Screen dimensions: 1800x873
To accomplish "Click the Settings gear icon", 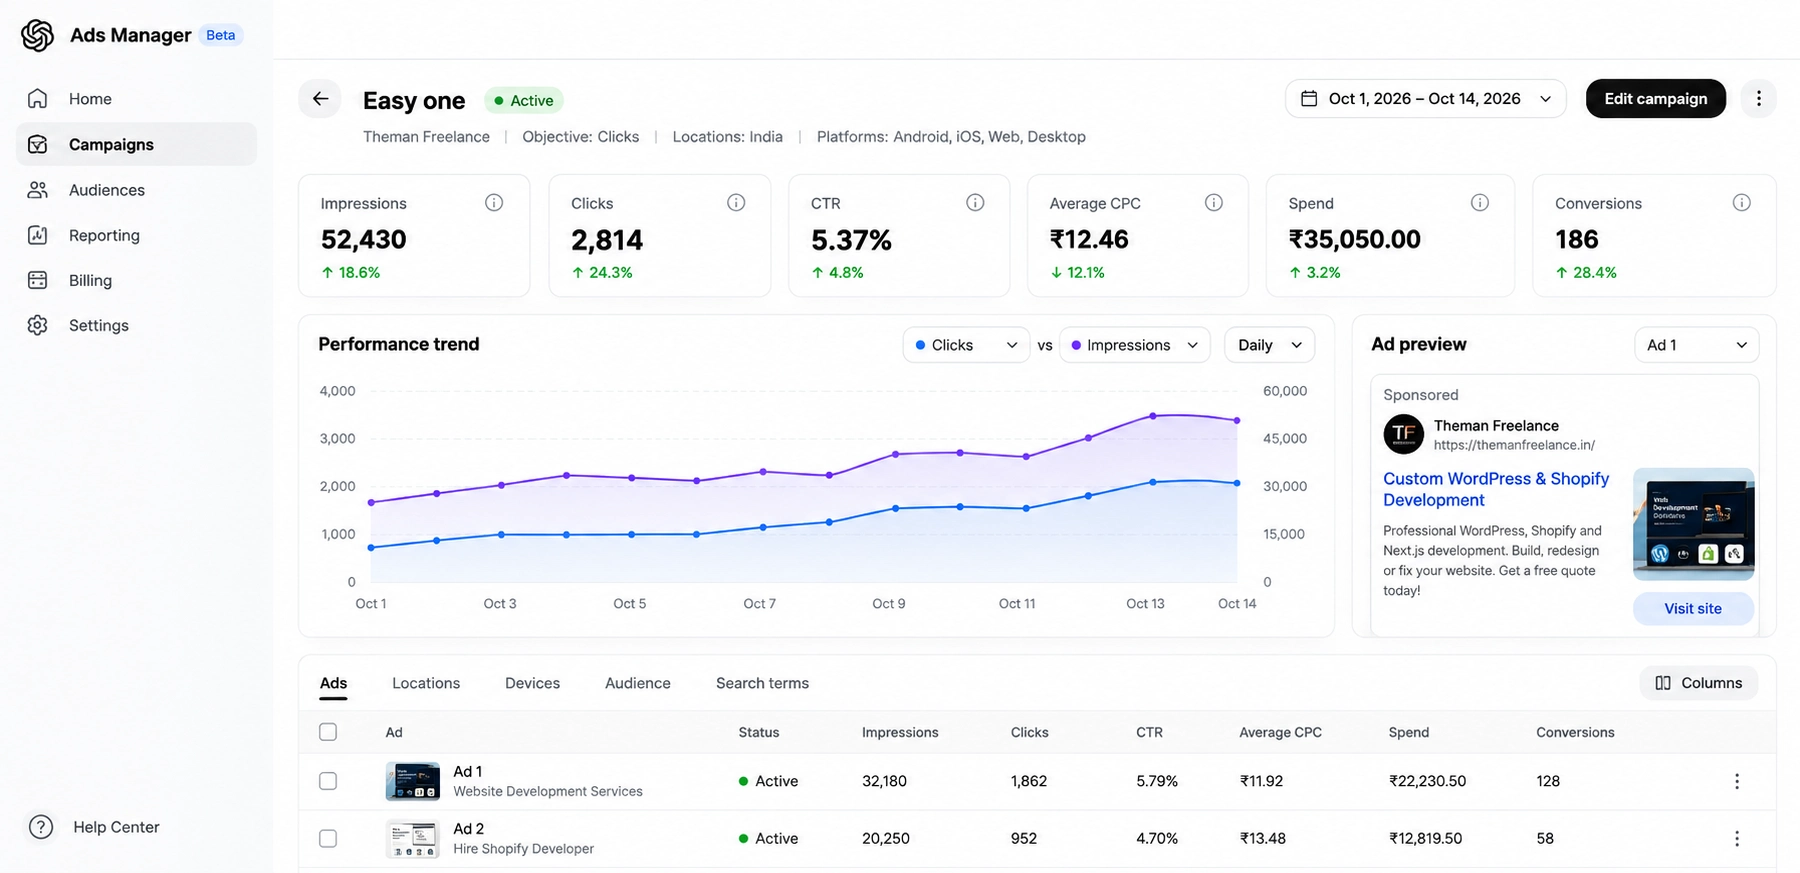I will tap(38, 325).
